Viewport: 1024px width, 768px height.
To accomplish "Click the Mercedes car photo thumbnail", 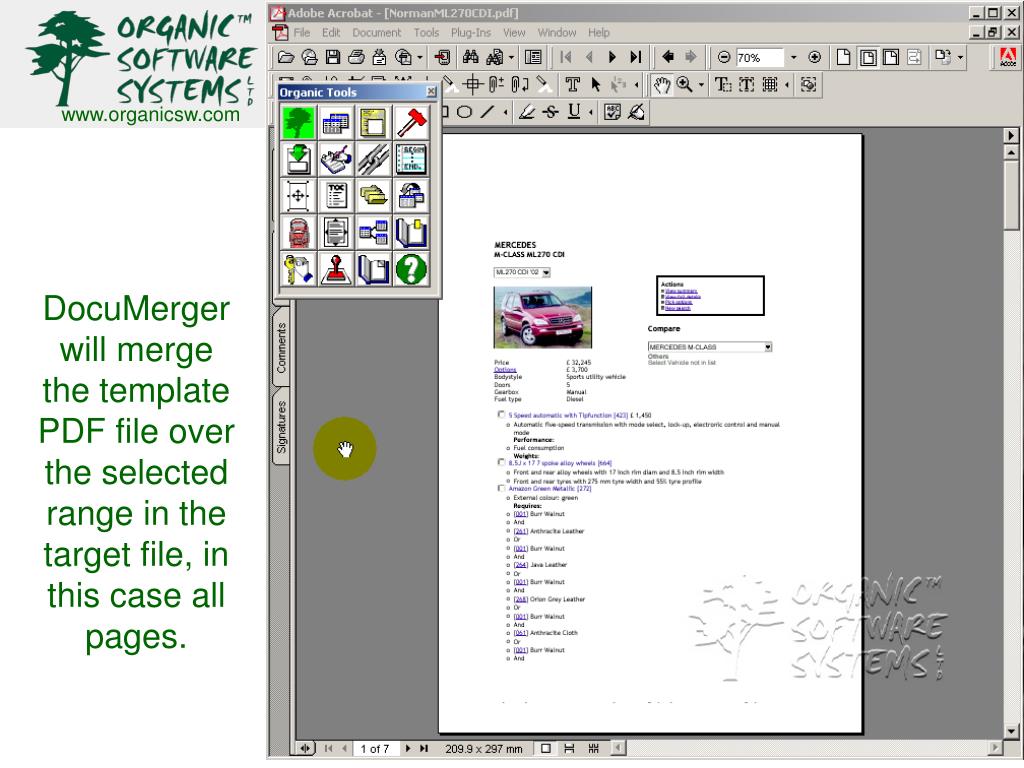I will (543, 317).
